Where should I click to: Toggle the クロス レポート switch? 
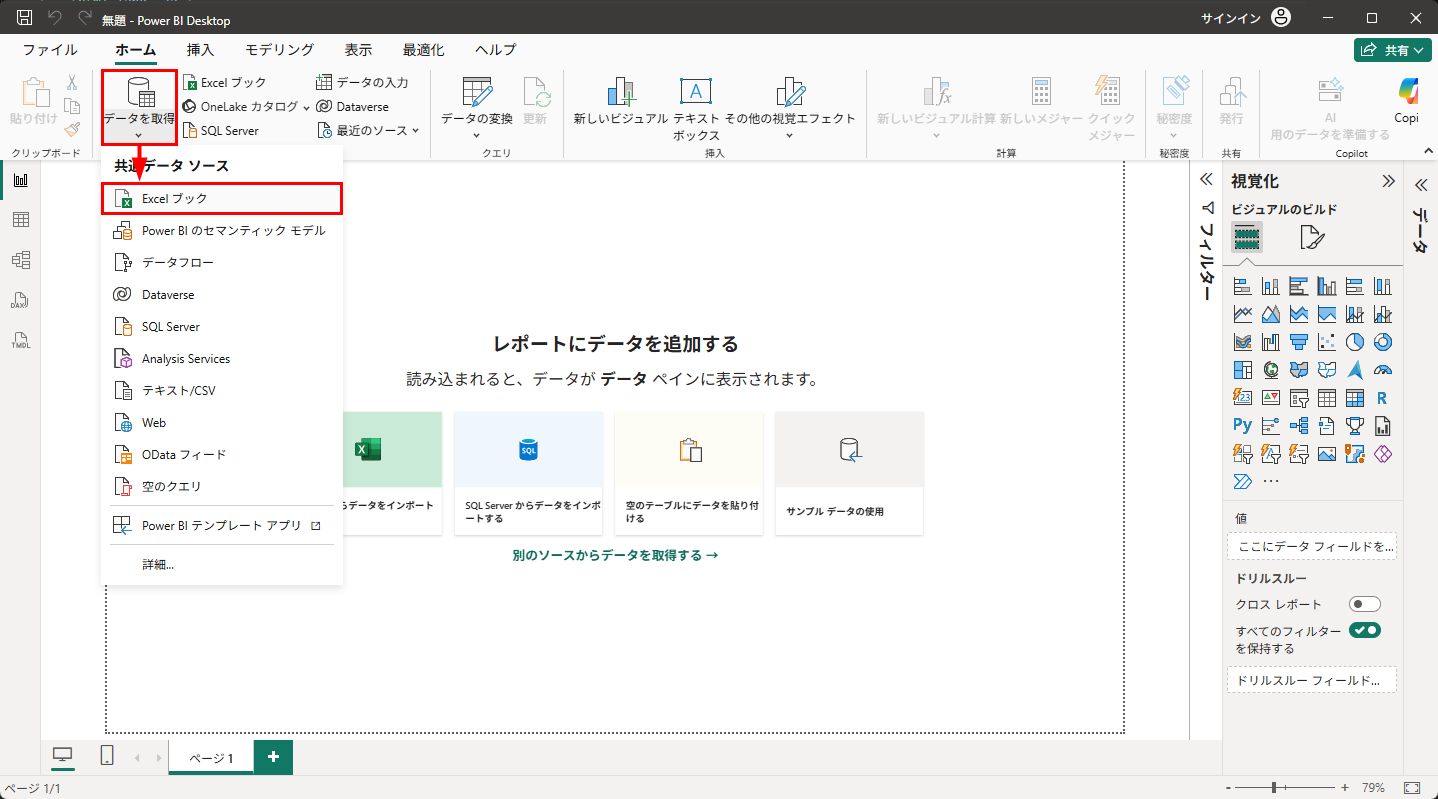1365,604
